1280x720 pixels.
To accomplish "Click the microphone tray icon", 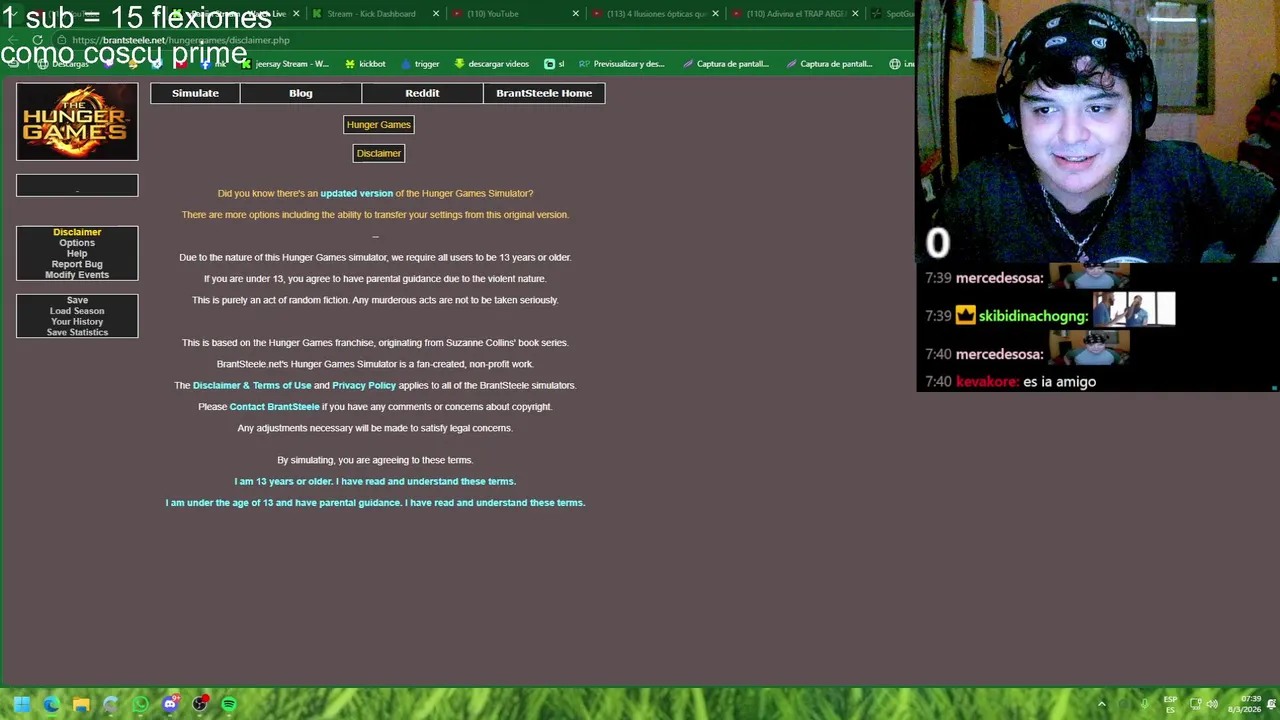I will coord(1144,704).
